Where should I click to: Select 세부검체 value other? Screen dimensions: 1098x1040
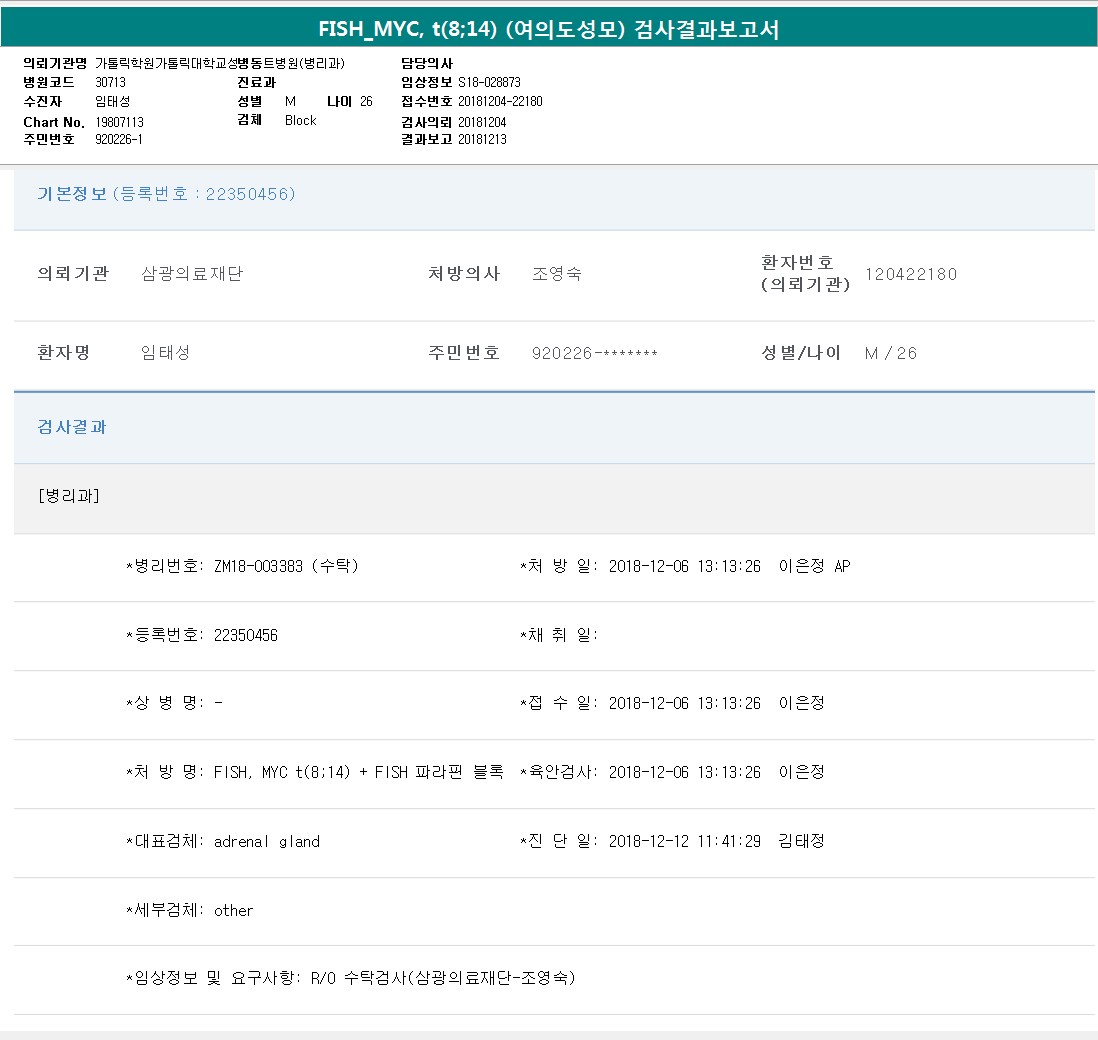tap(233, 910)
